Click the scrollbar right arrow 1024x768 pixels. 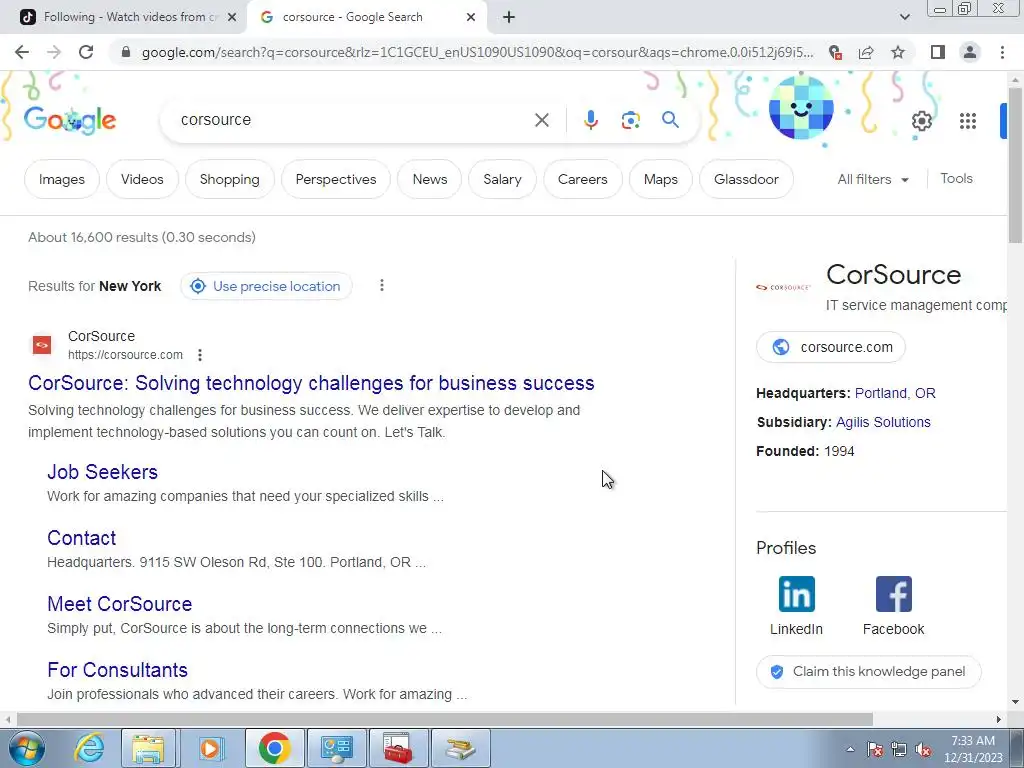998,719
